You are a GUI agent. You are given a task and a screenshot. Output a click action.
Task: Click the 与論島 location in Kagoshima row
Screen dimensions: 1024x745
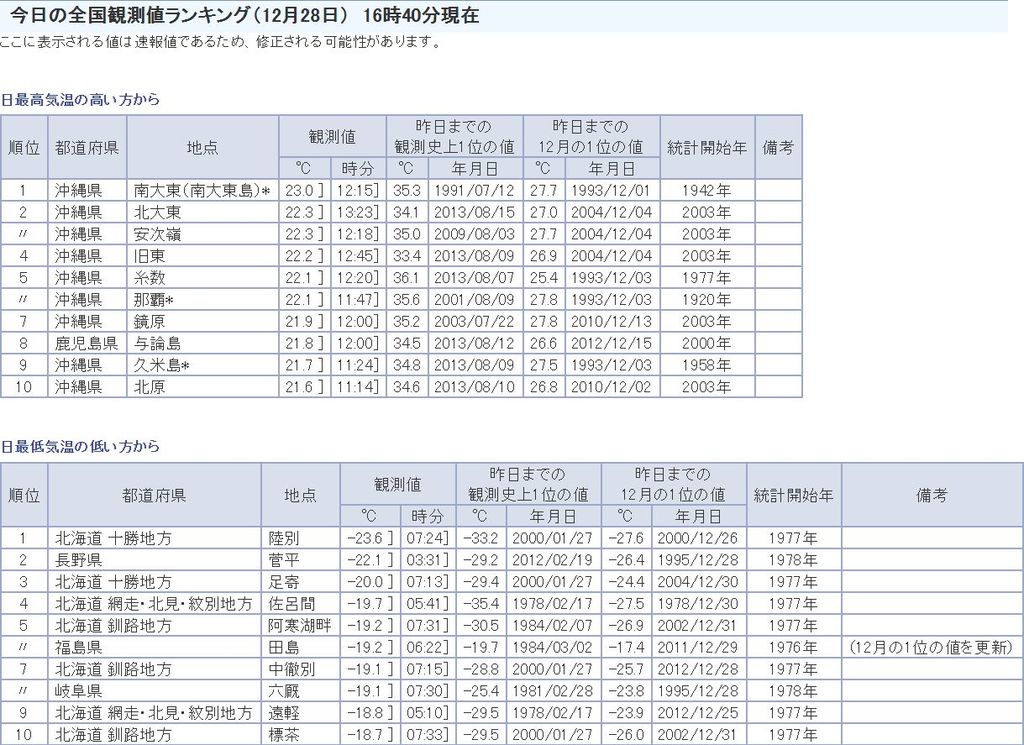157,344
